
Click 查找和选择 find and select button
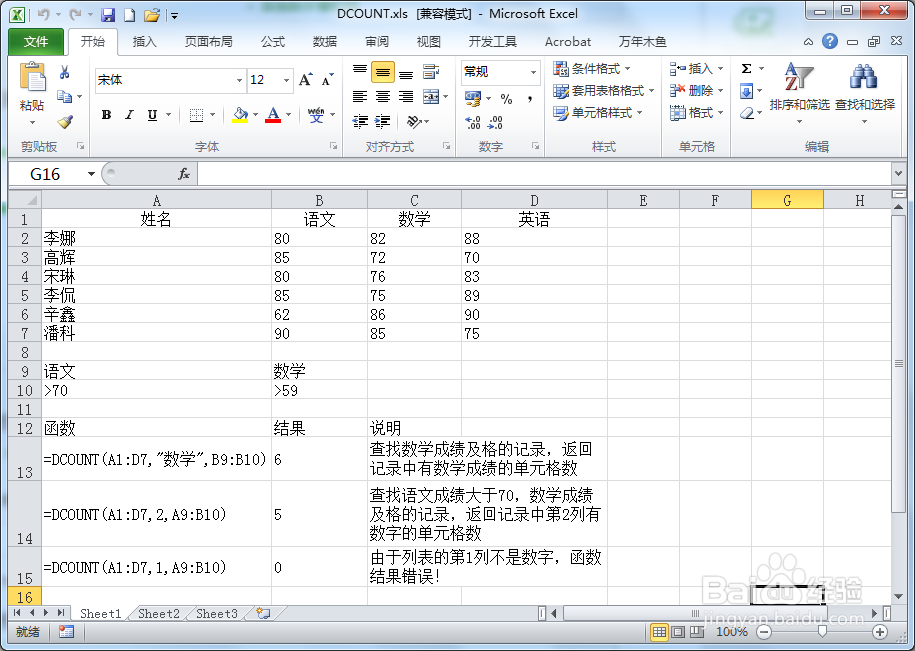point(865,92)
